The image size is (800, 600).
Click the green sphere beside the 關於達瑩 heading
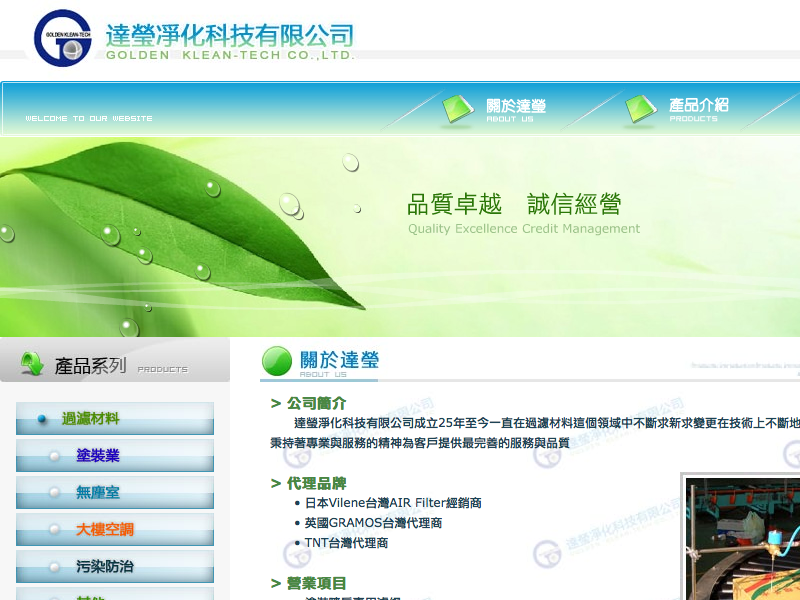(x=277, y=361)
